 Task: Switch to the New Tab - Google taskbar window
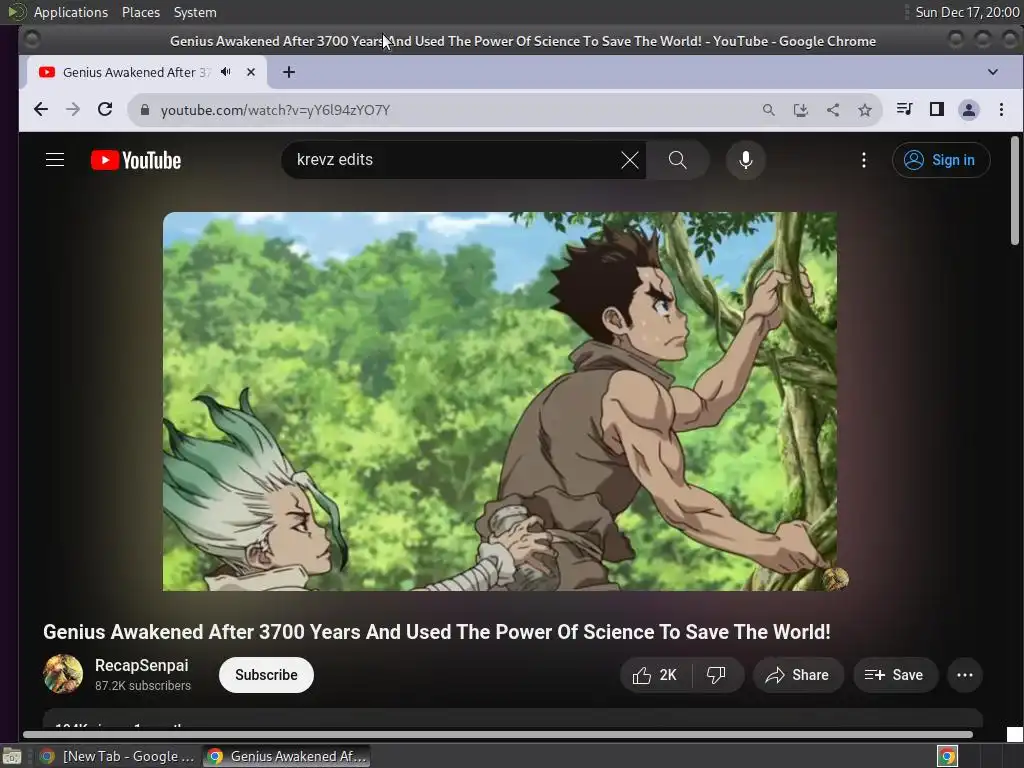tap(117, 756)
